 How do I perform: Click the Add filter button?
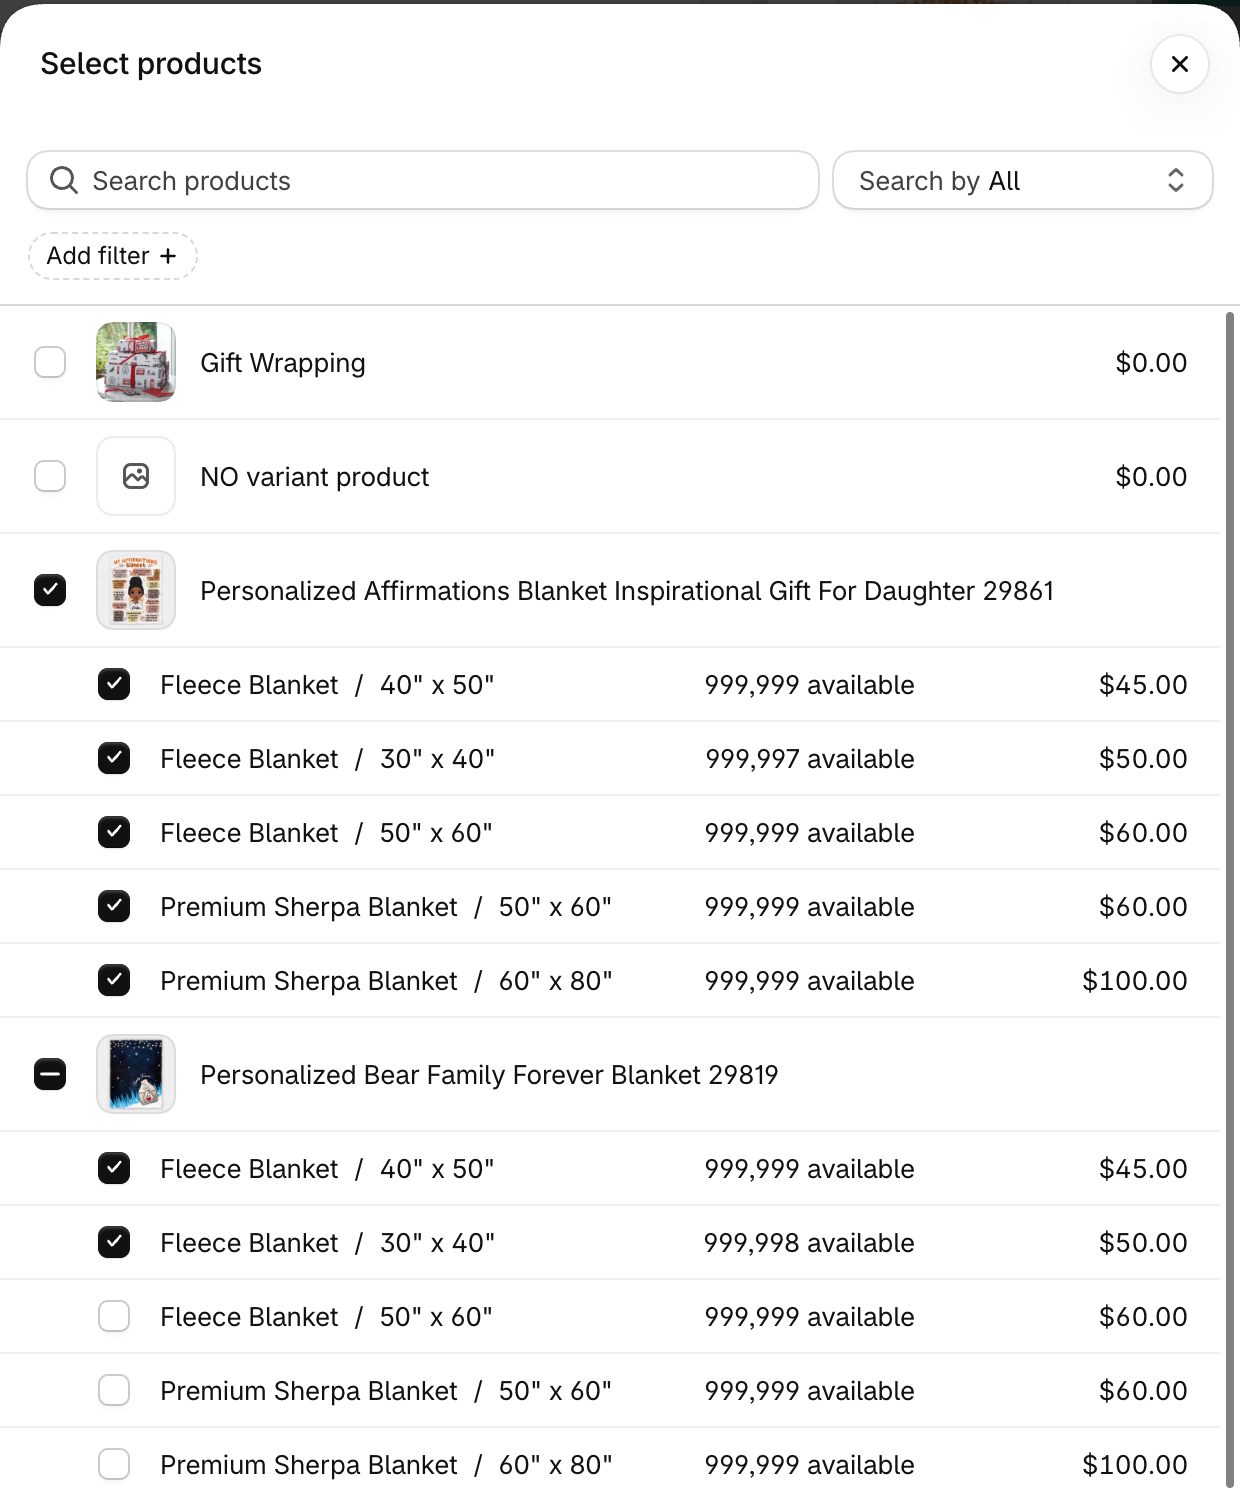coord(112,256)
